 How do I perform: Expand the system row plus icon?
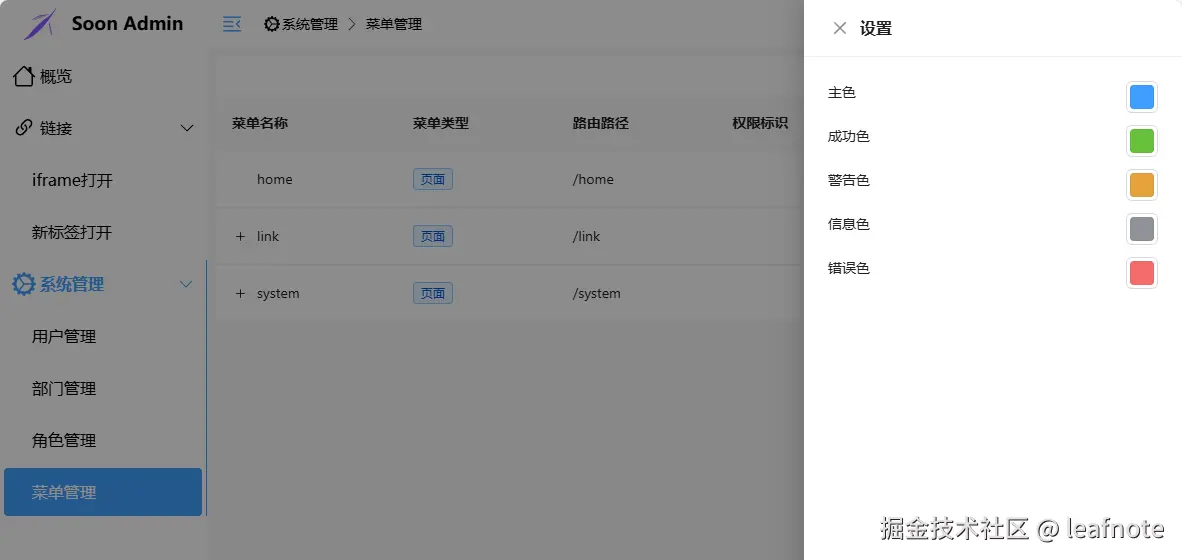[240, 294]
